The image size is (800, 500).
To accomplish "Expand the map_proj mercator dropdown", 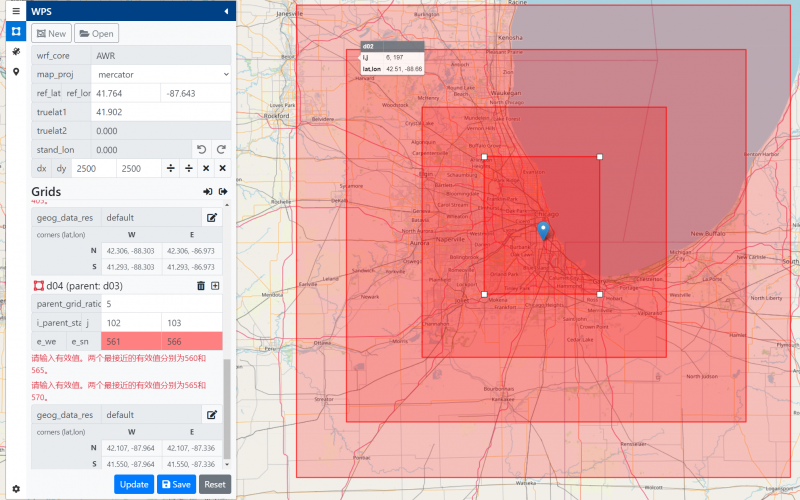I will click(x=160, y=74).
